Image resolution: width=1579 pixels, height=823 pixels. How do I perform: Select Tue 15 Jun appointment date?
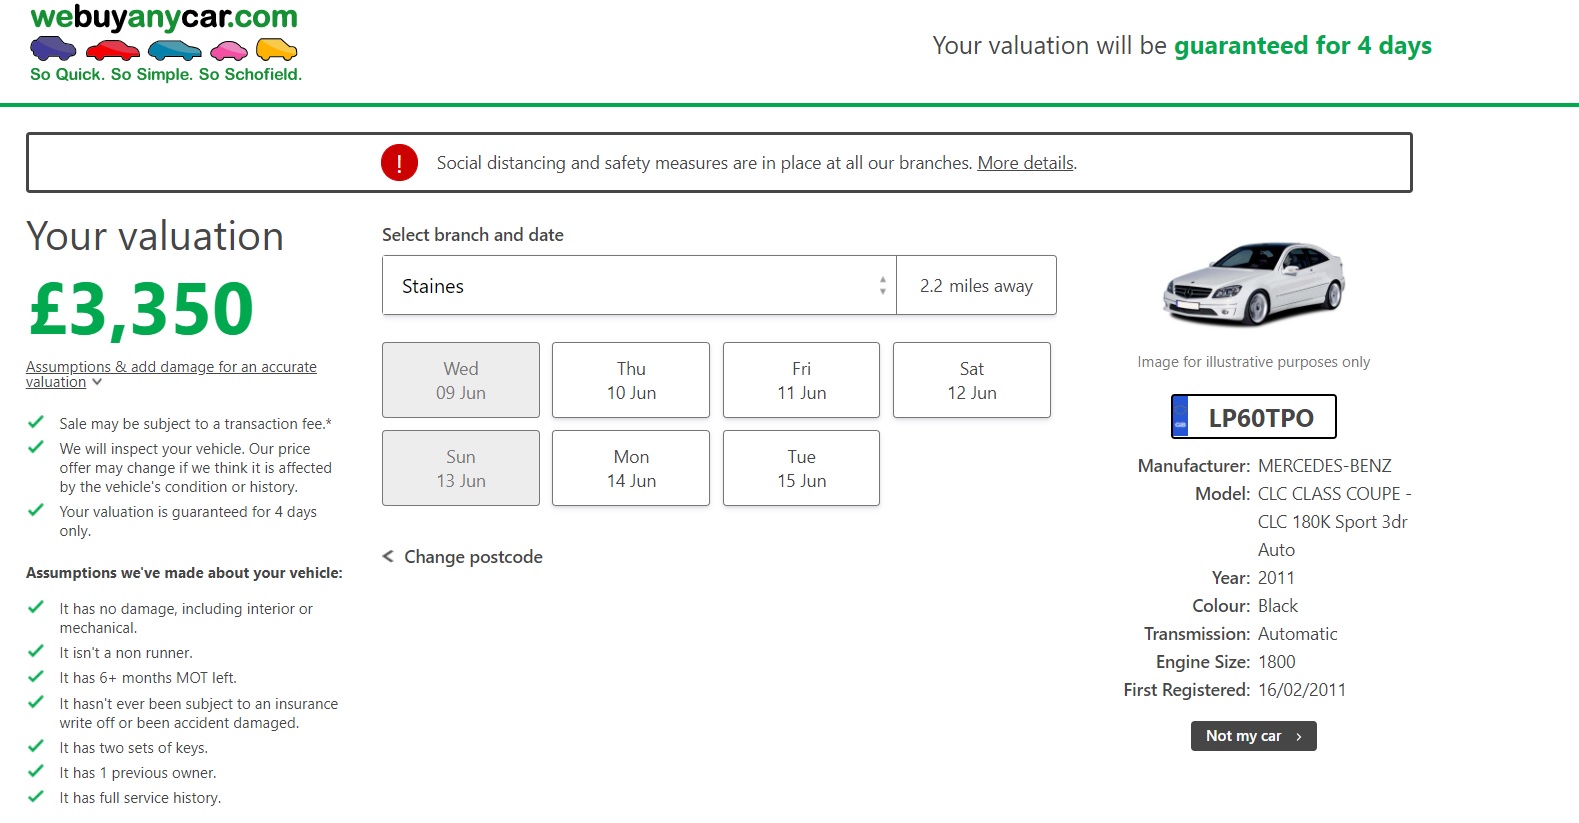(801, 468)
